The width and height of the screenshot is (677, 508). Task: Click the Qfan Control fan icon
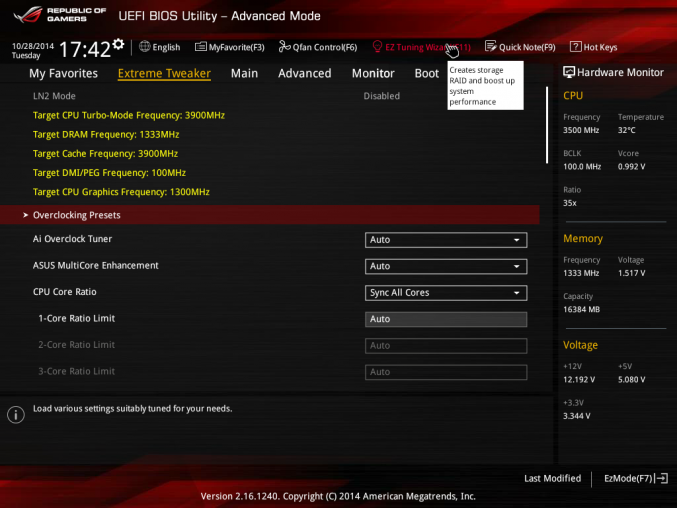click(284, 46)
